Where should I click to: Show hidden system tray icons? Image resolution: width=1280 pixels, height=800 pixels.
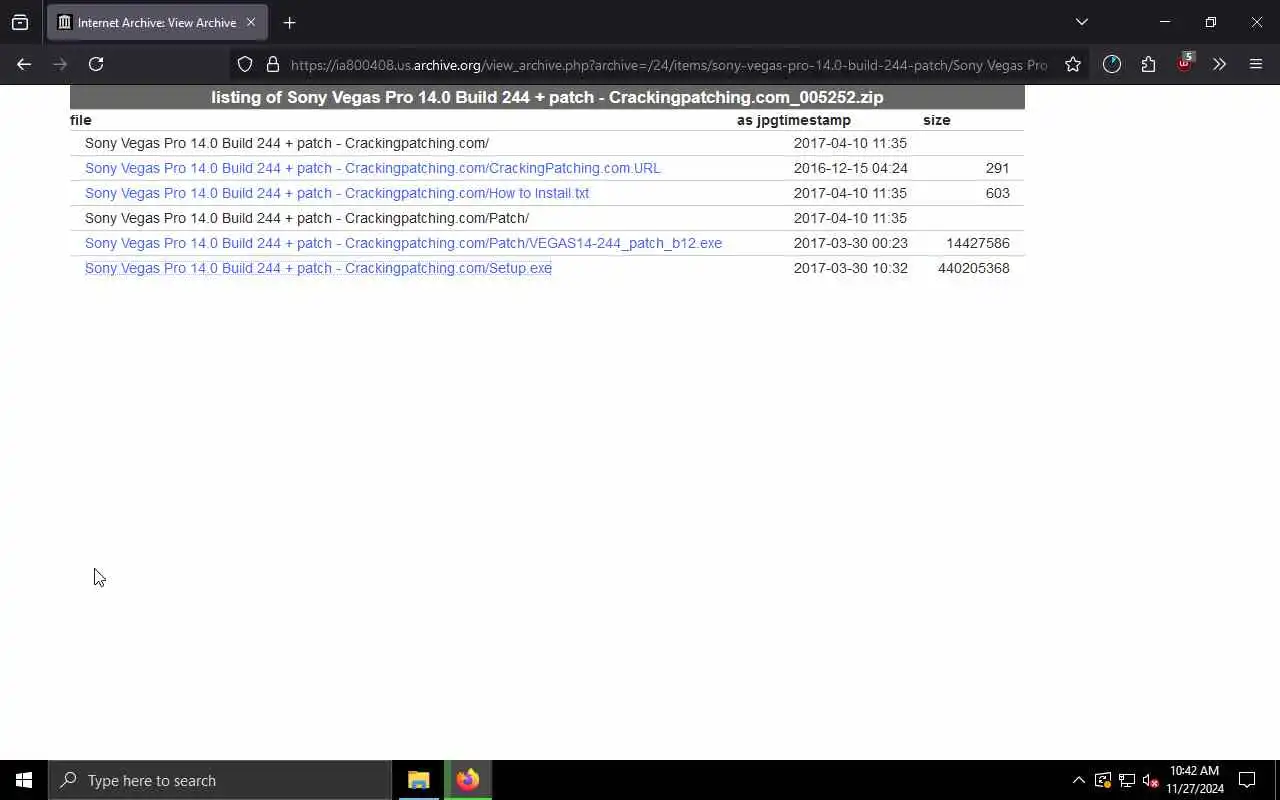click(x=1078, y=780)
